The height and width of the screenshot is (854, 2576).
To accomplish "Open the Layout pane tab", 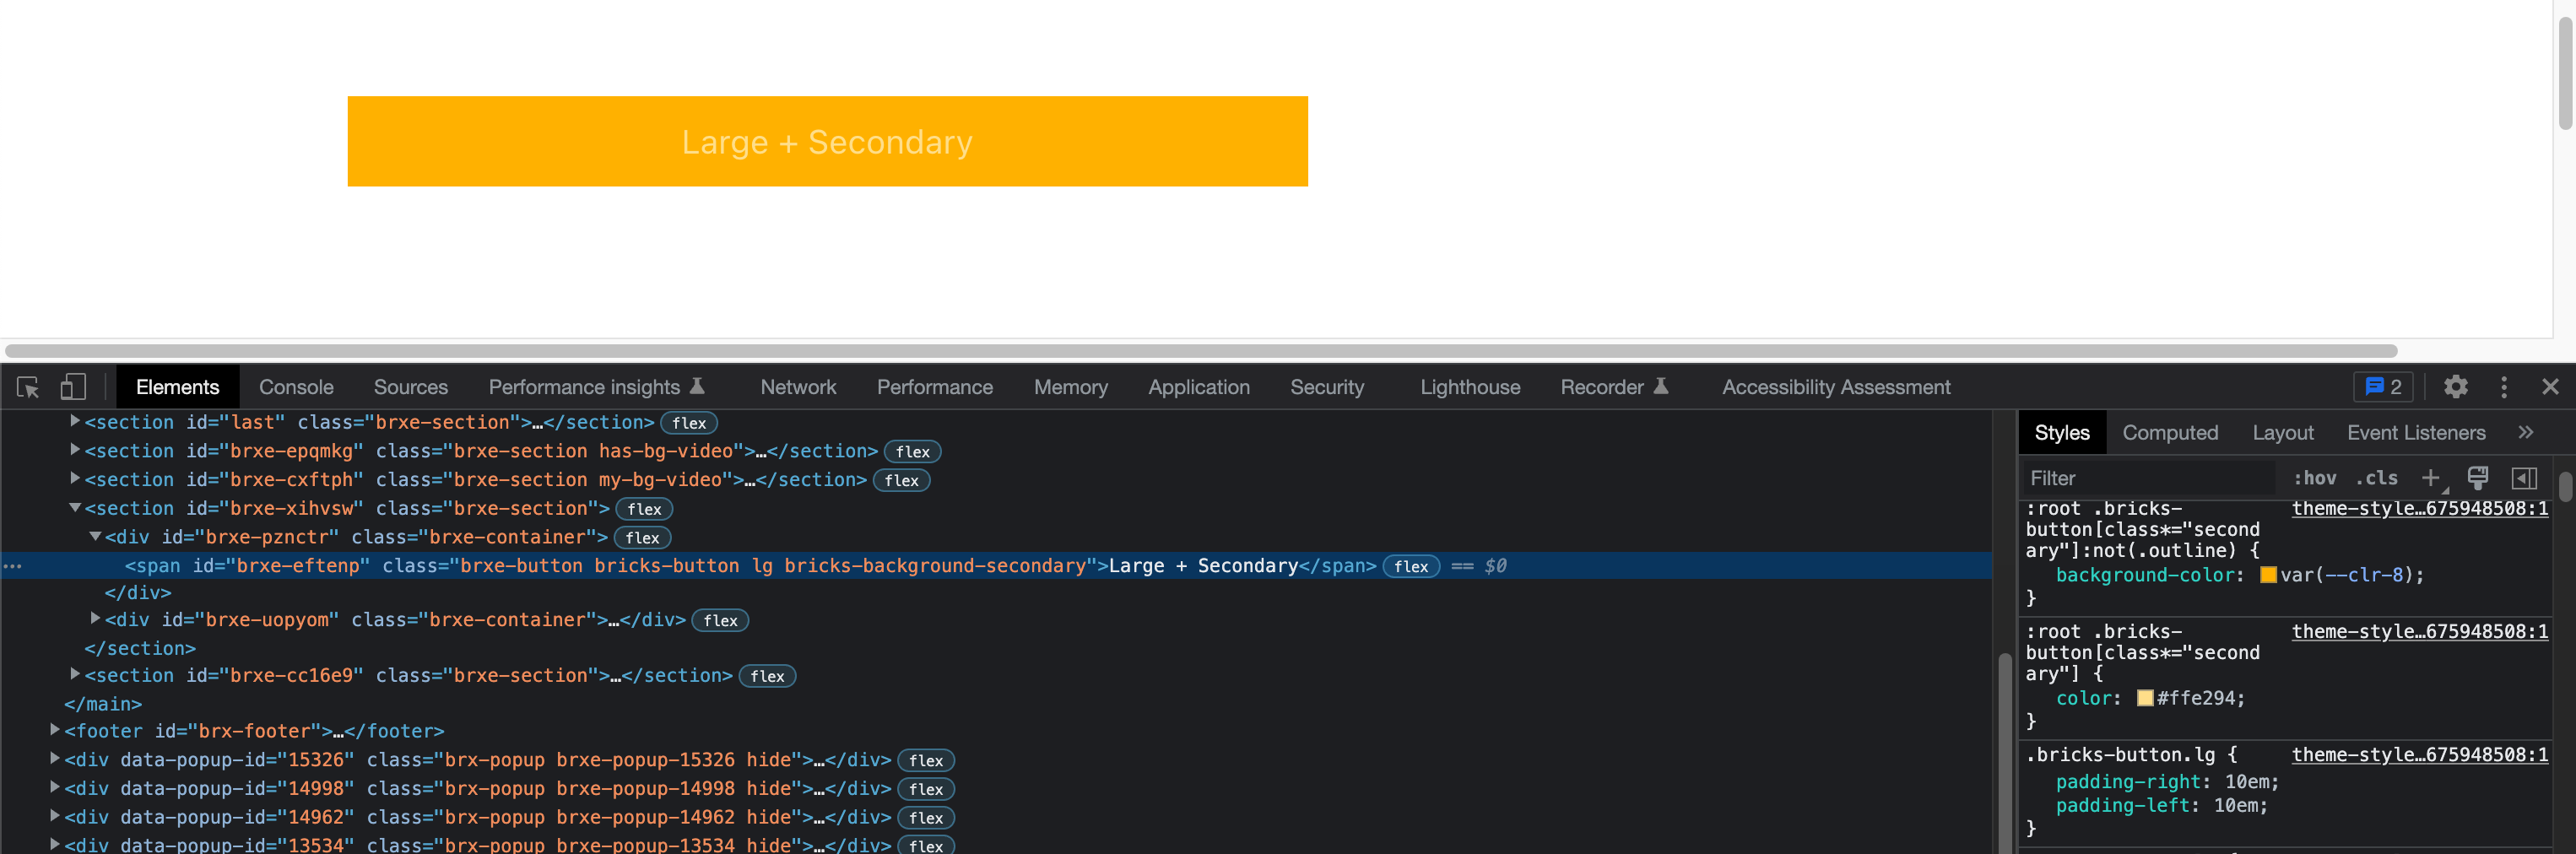I will [2283, 433].
